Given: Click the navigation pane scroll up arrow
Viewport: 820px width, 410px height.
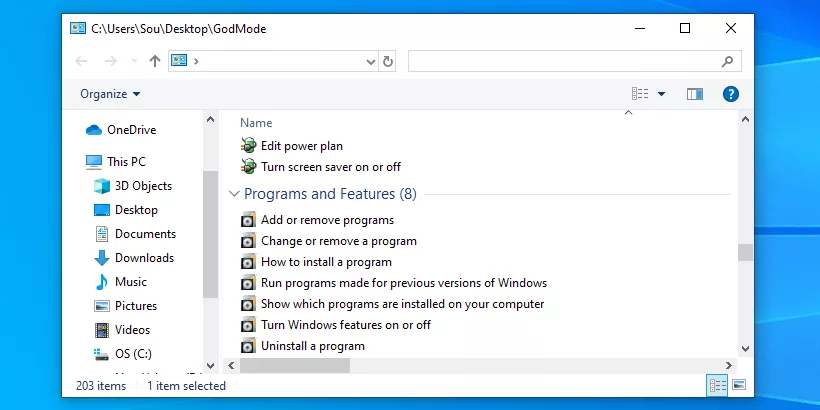Looking at the screenshot, I should point(210,119).
